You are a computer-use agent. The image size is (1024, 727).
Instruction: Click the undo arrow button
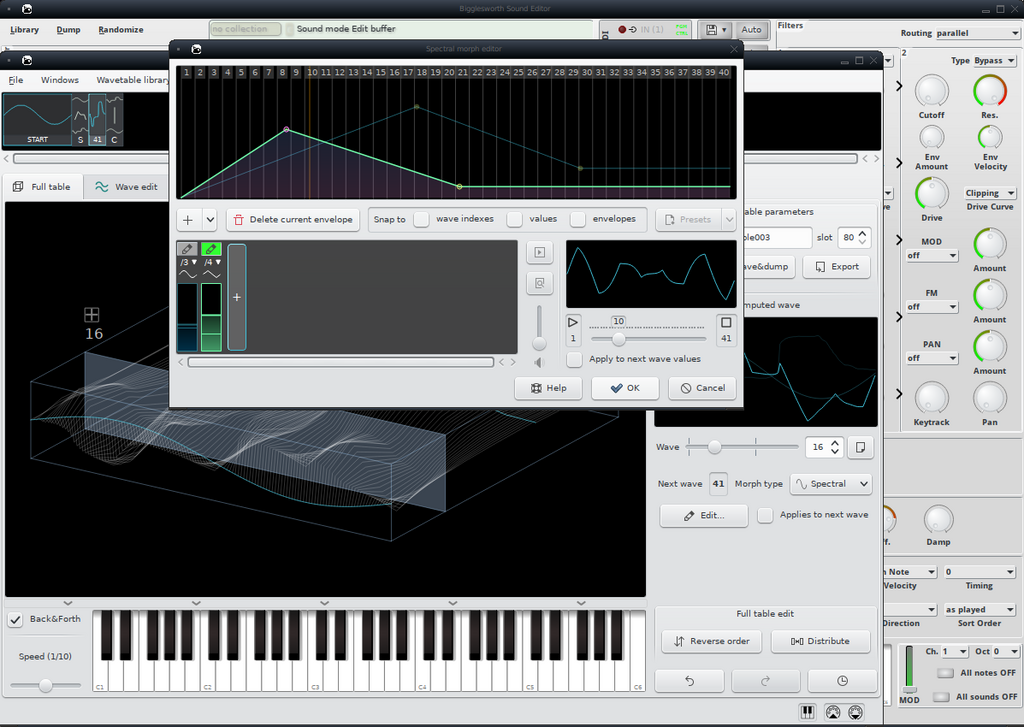689,681
